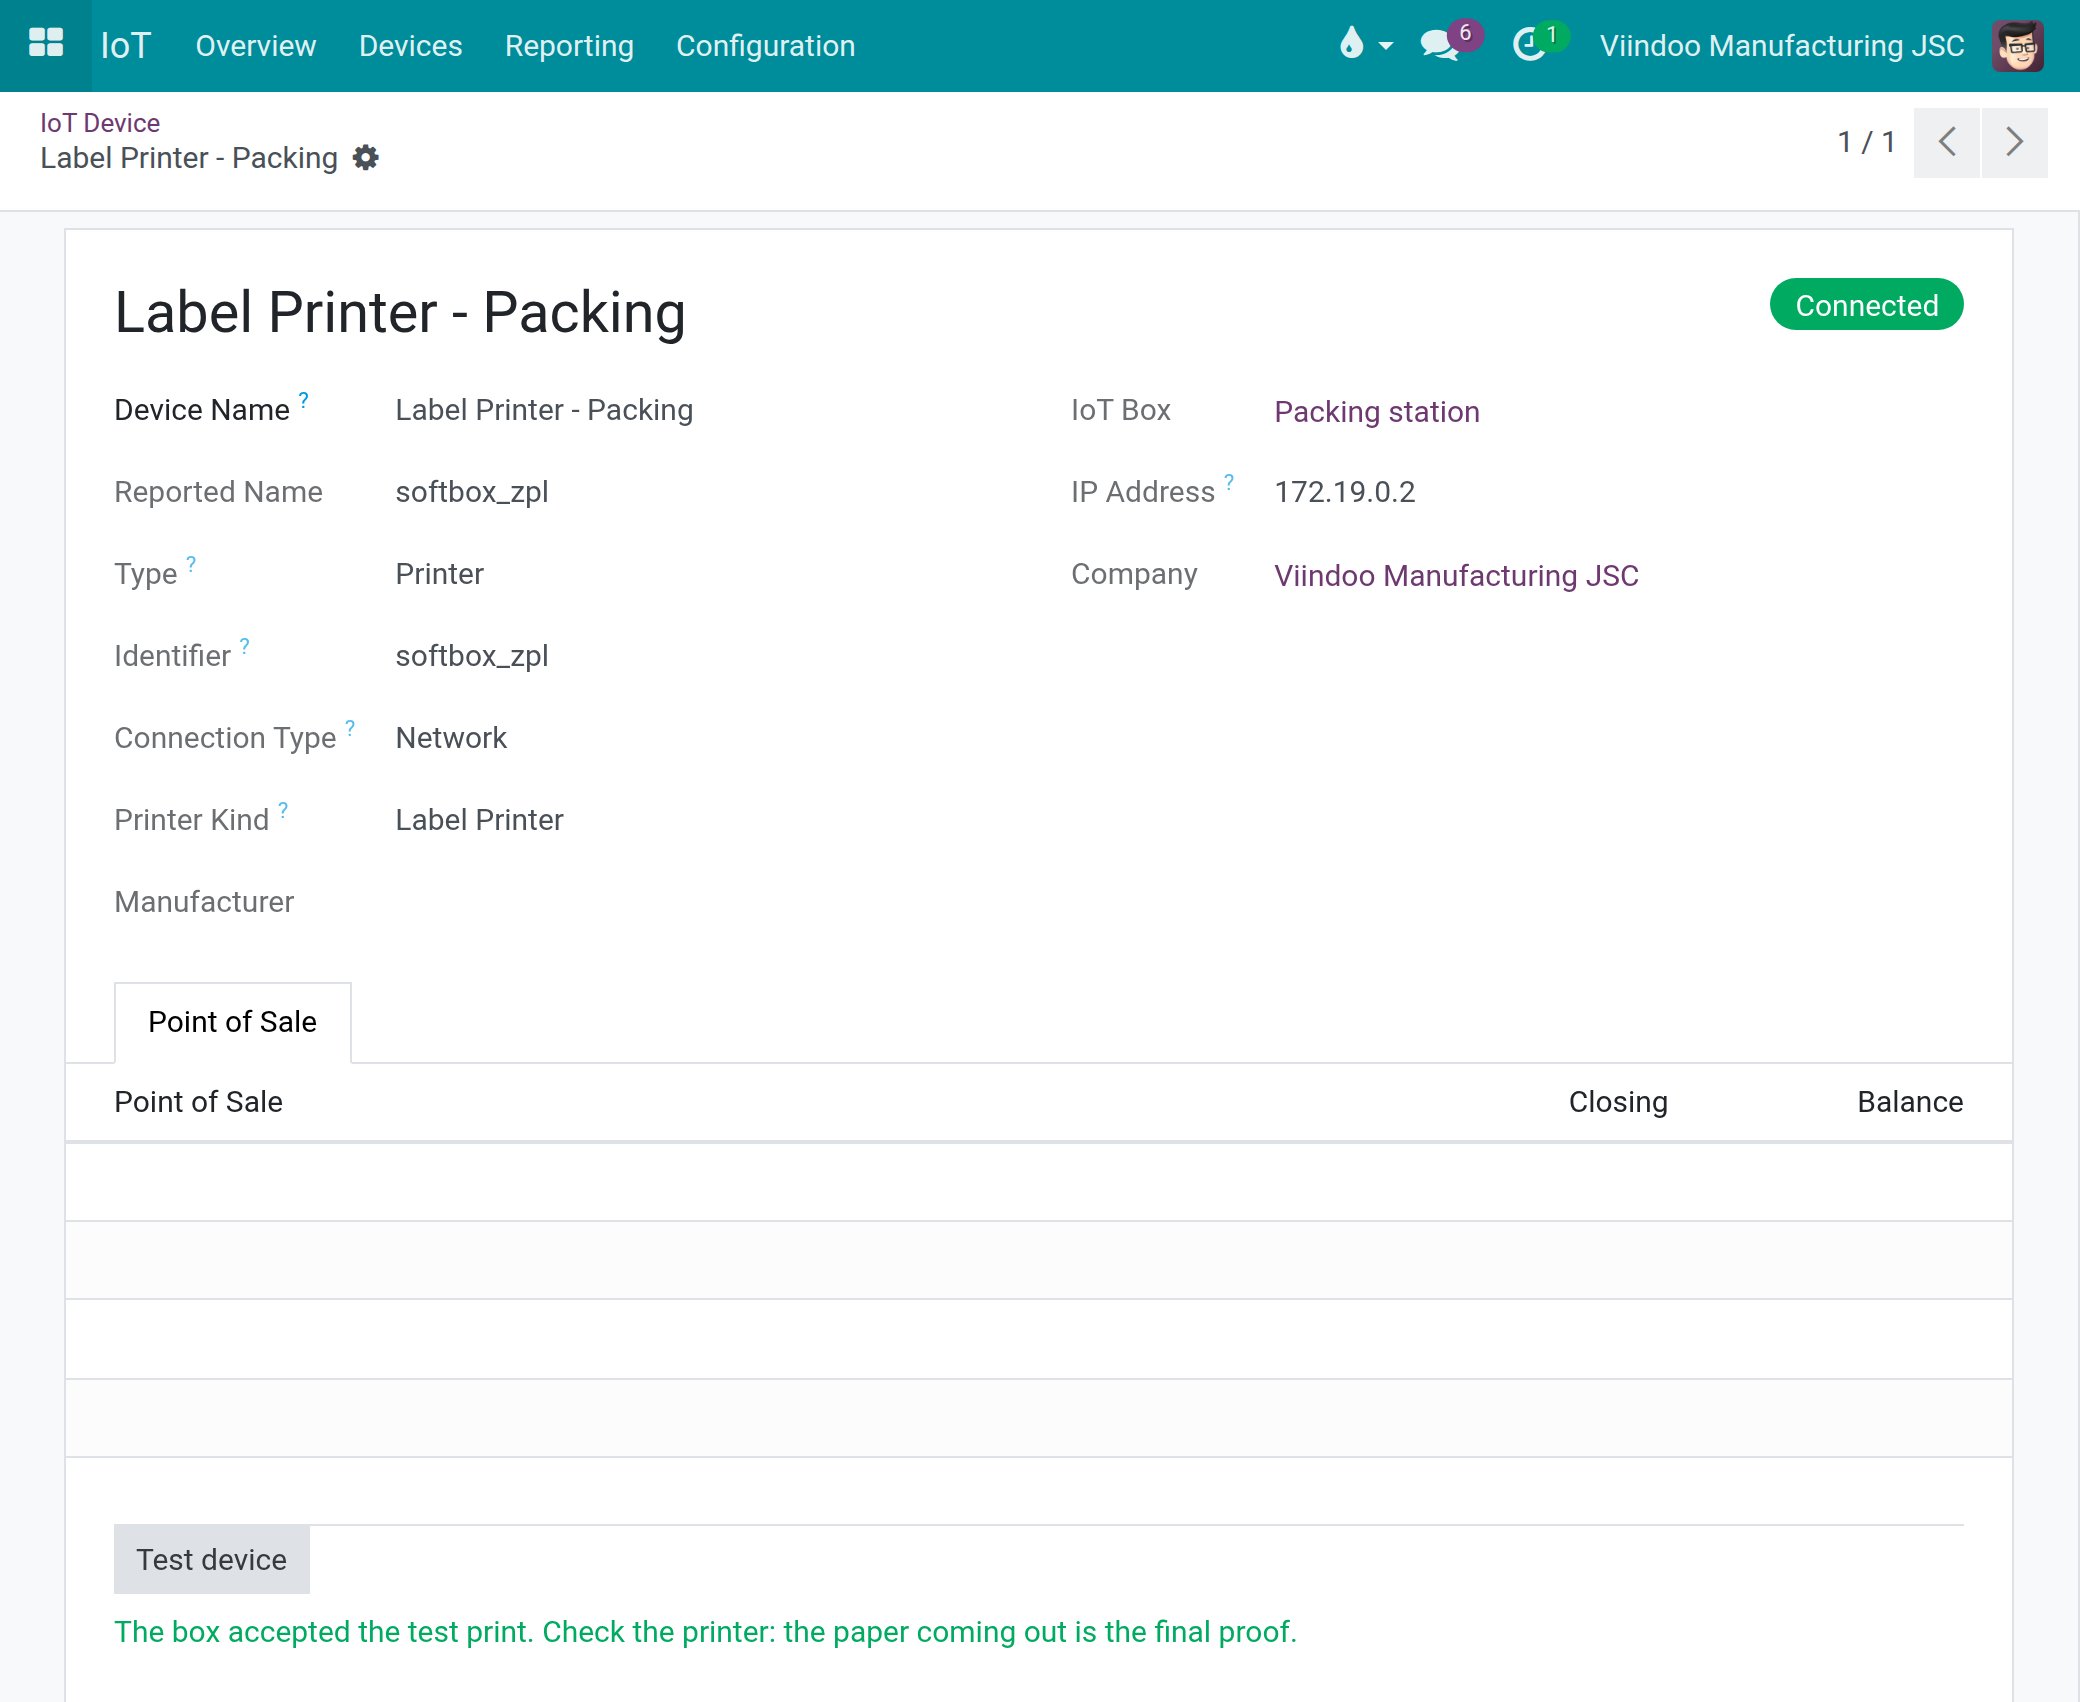This screenshot has width=2080, height=1702.
Task: Show help tooltip for Identifier field
Action: 245,645
